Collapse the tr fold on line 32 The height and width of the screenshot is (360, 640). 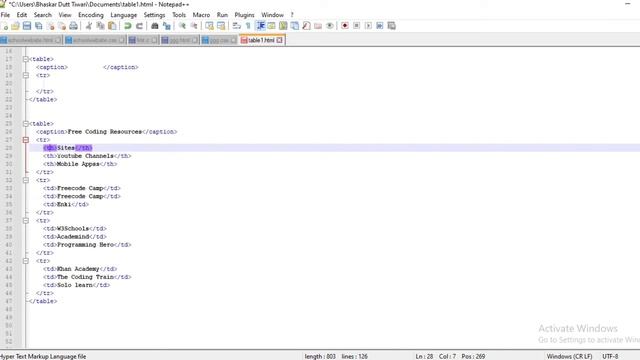click(x=26, y=180)
